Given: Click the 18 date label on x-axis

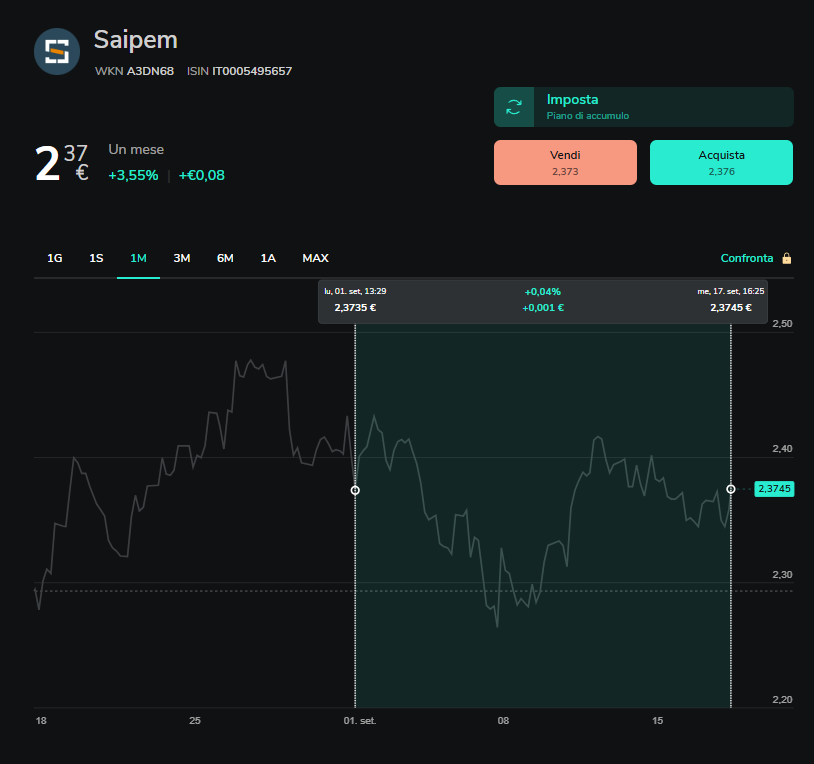Looking at the screenshot, I should click(x=41, y=720).
